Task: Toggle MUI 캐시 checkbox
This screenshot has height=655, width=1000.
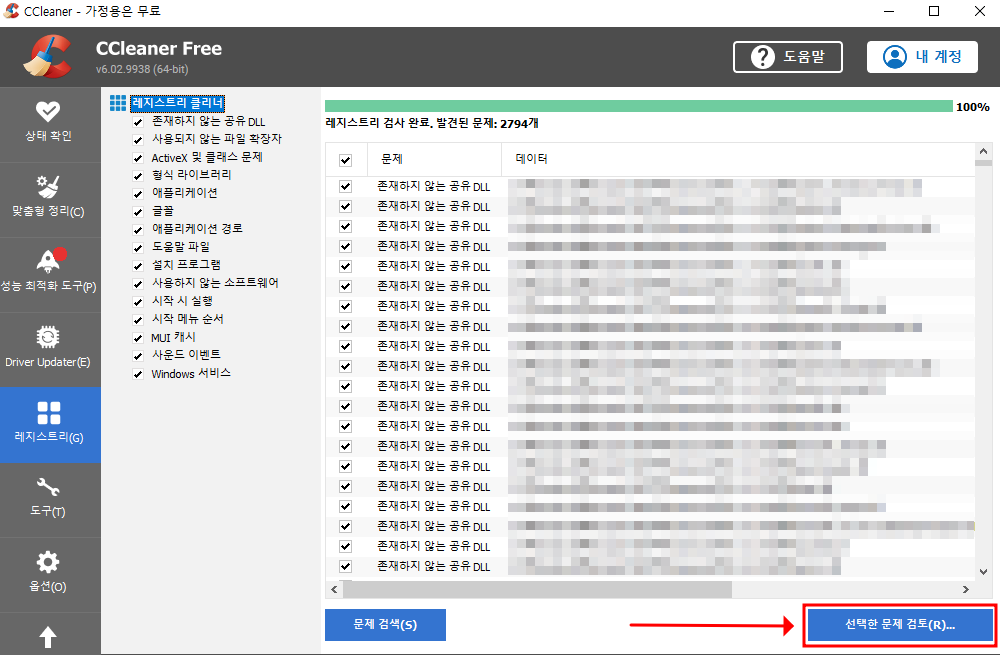Action: [138, 338]
